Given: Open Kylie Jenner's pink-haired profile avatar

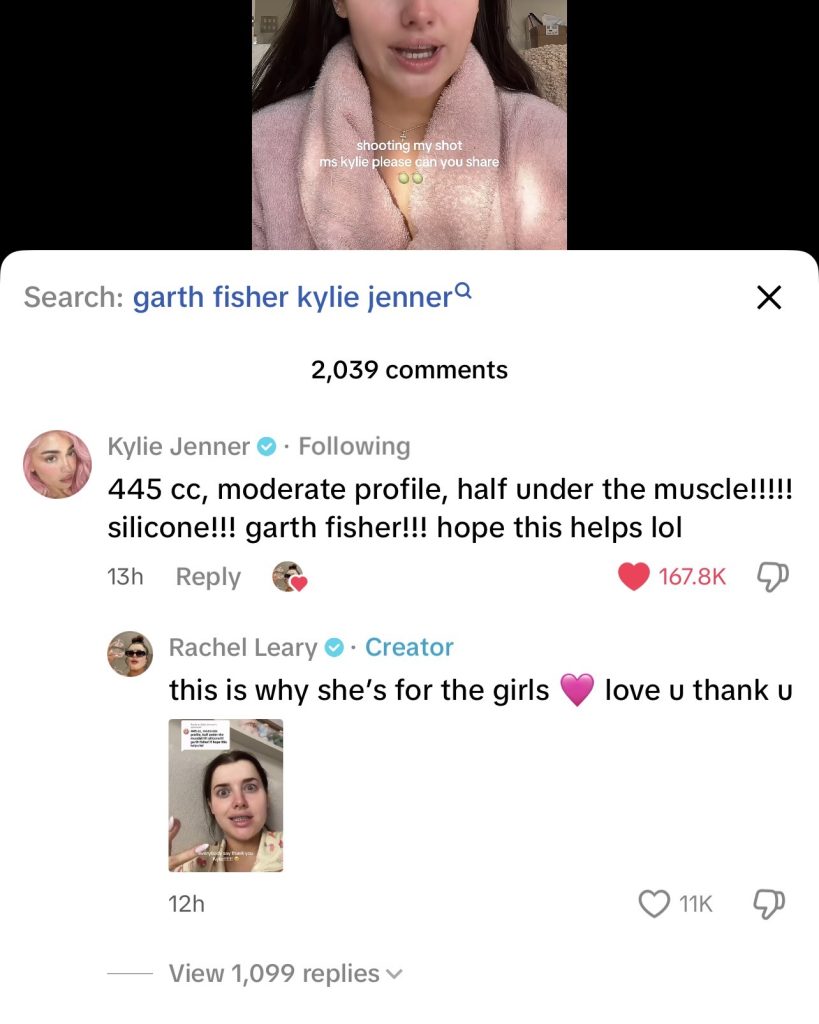Looking at the screenshot, I should (x=57, y=465).
